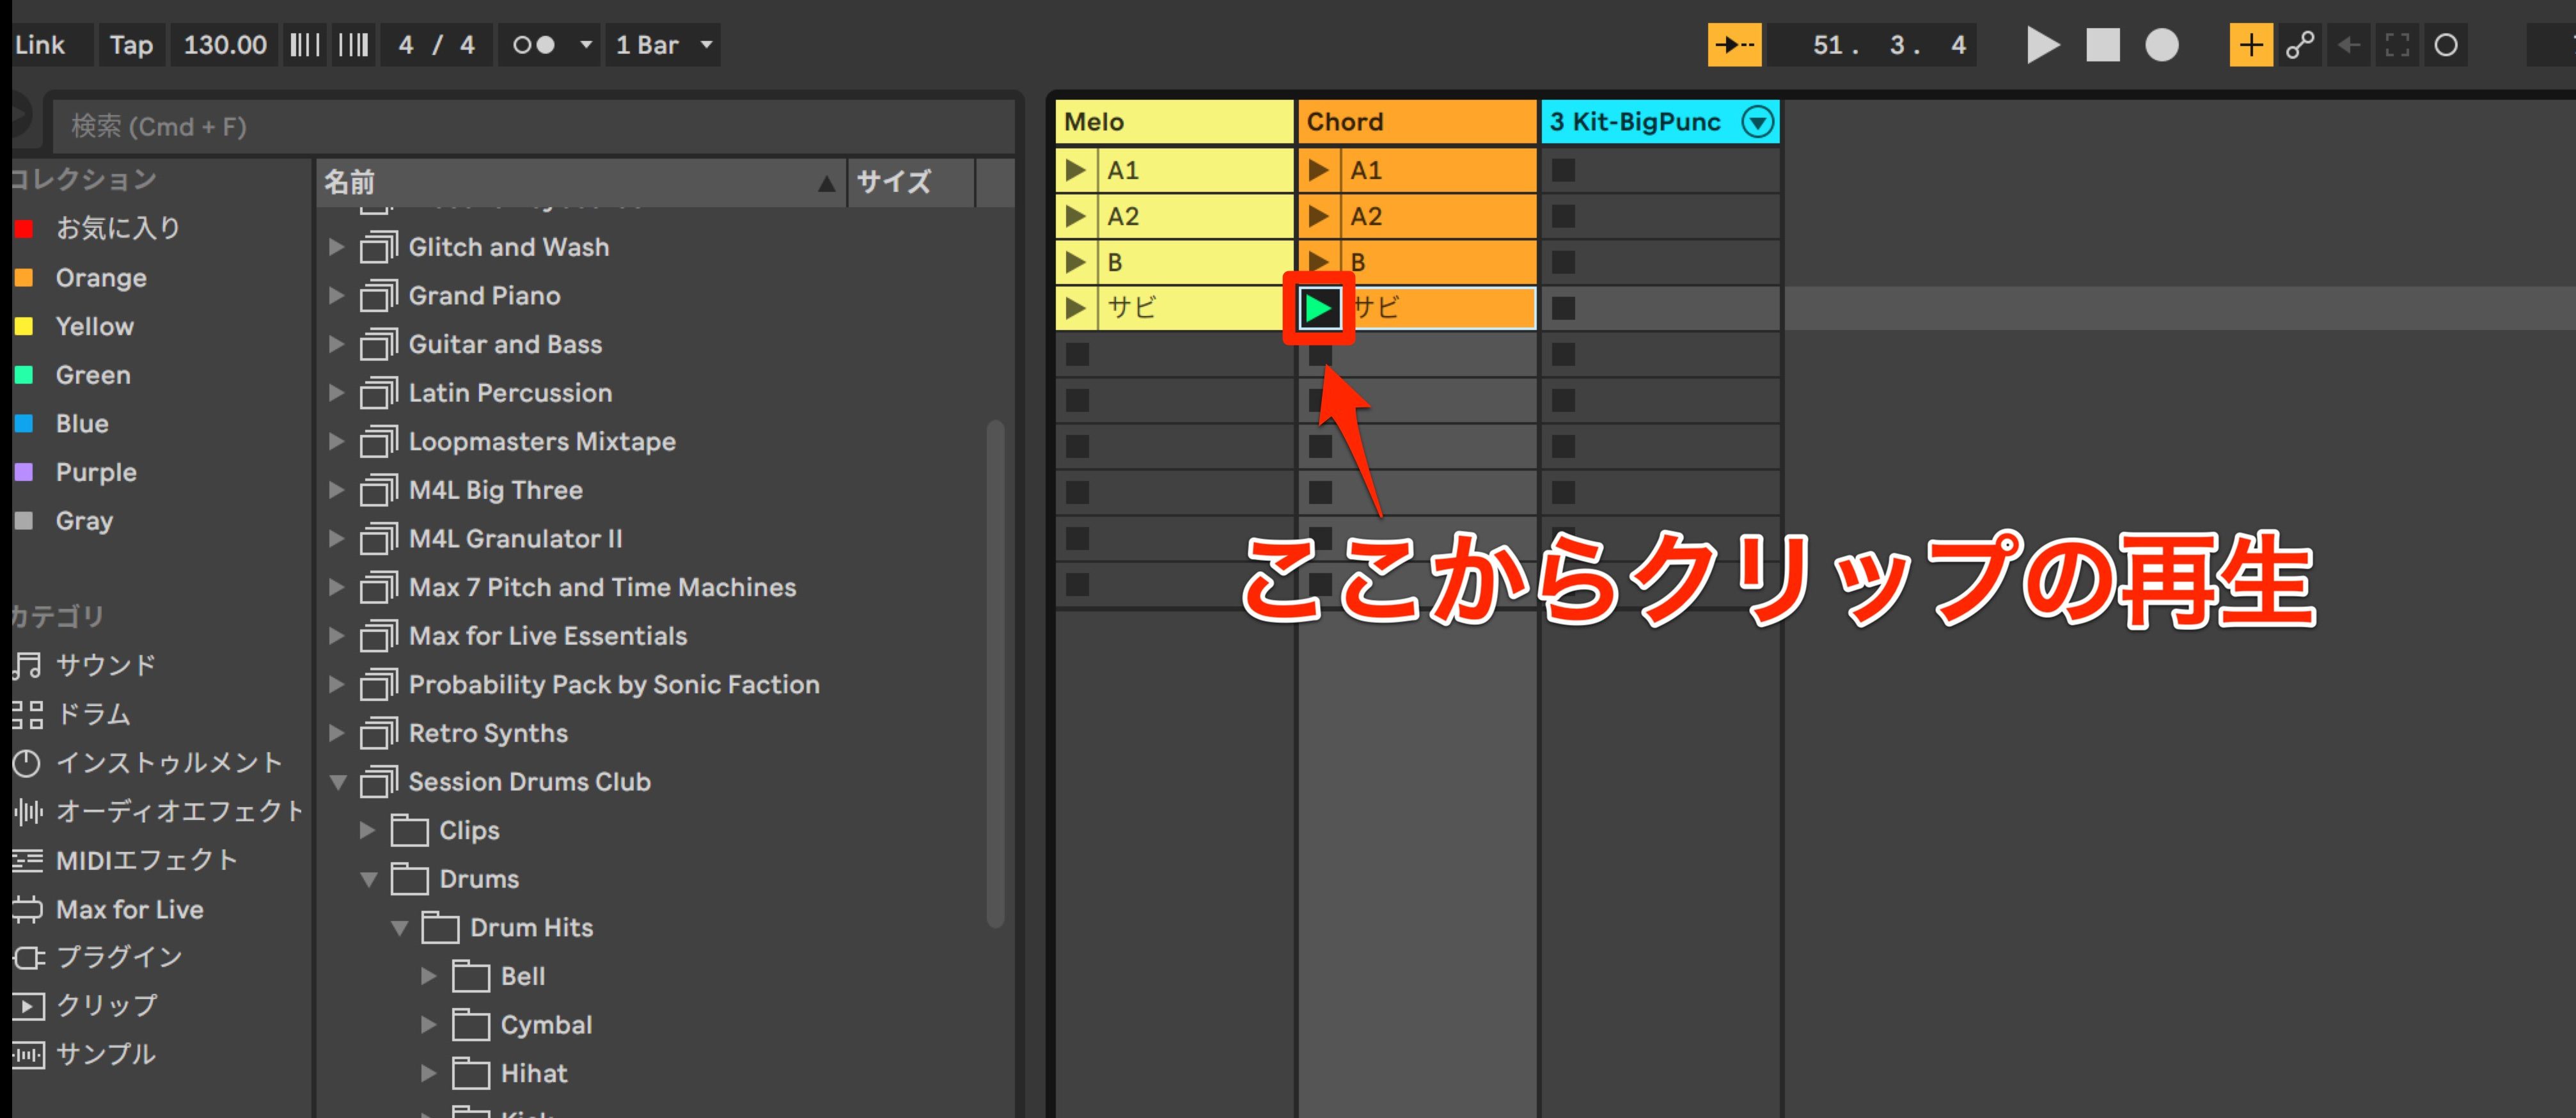Launch the Melo B clip
Screen dimensions: 2576x1118
pos(1076,262)
